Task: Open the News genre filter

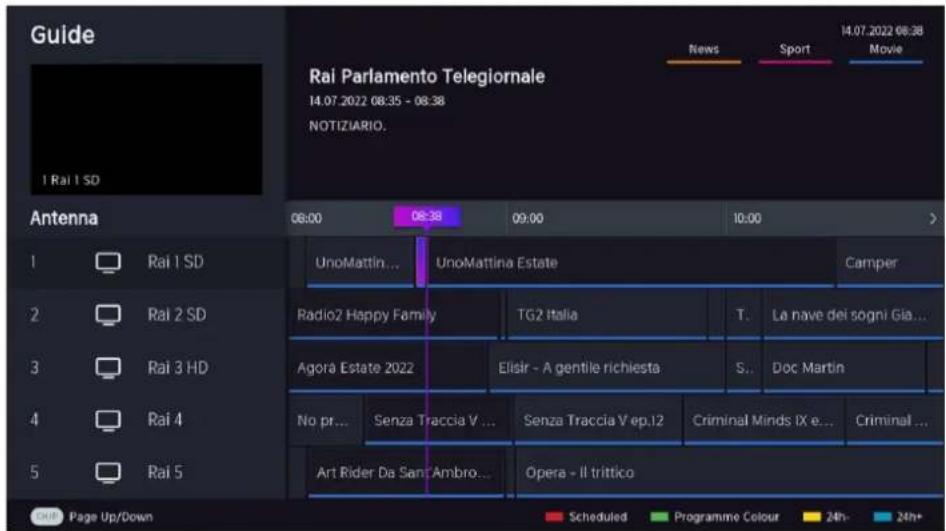Action: click(x=703, y=51)
